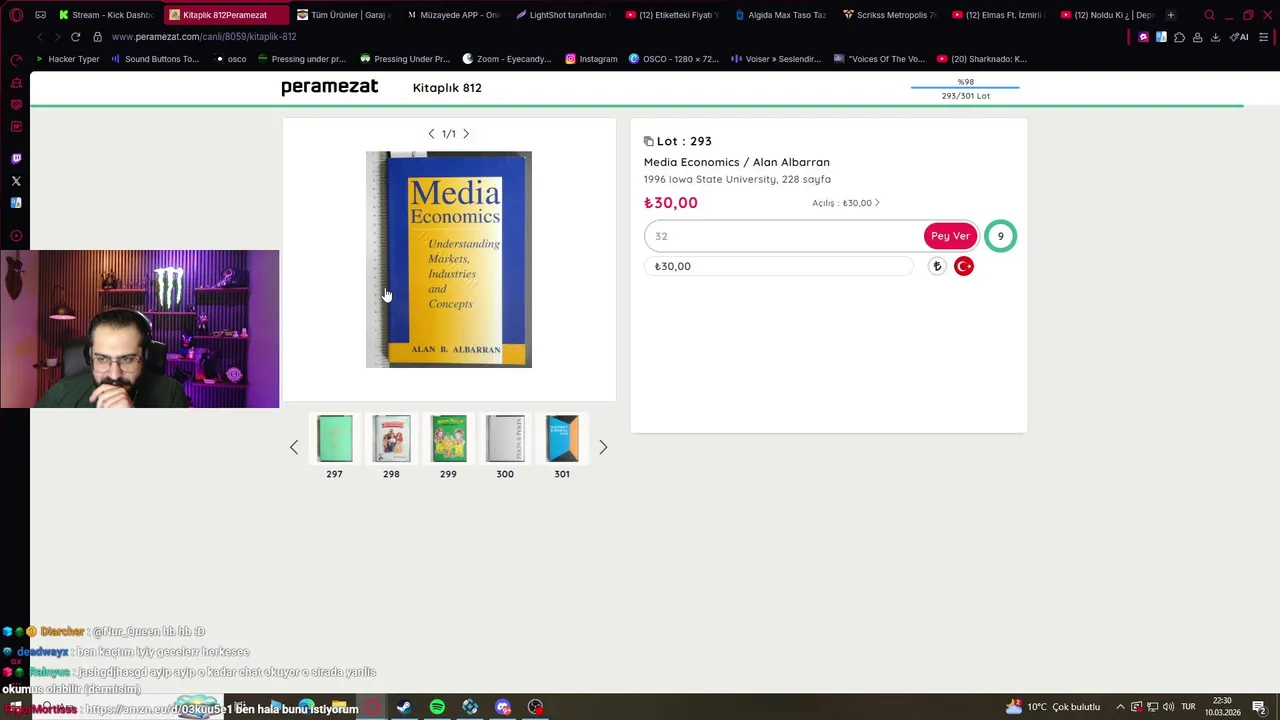Click the site lock icon in address bar

click(97, 37)
